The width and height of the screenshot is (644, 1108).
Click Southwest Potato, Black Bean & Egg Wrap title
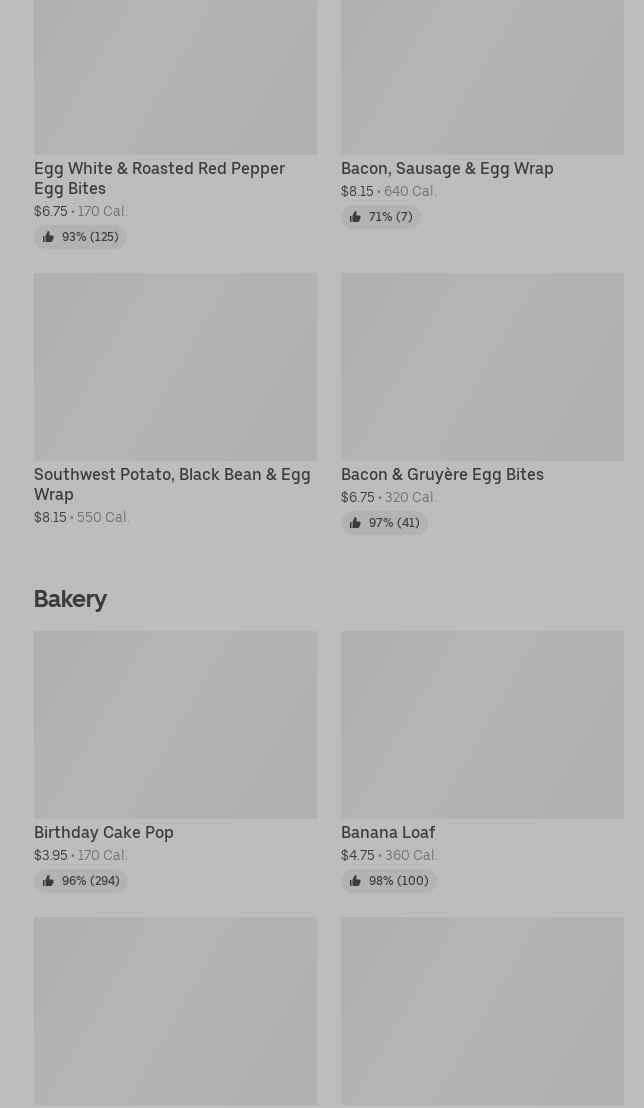pos(172,484)
